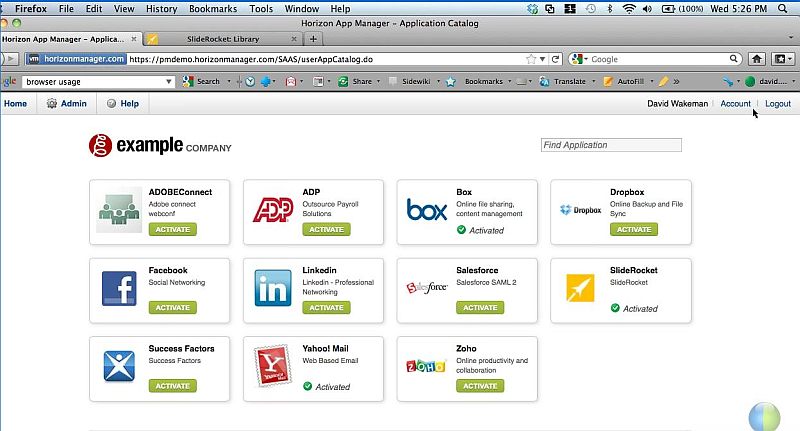800x431 pixels.
Task: Click the ADOBEConnect app icon
Action: (x=119, y=210)
